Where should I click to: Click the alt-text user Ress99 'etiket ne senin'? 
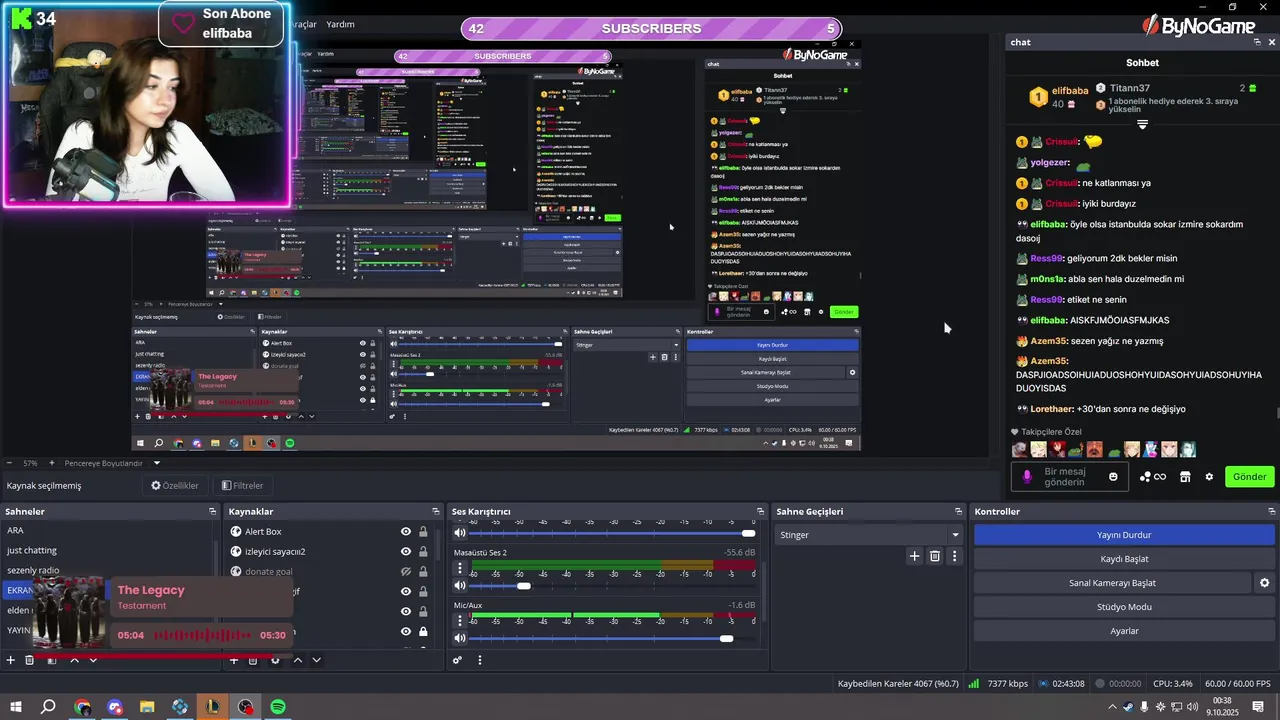(x=1071, y=300)
